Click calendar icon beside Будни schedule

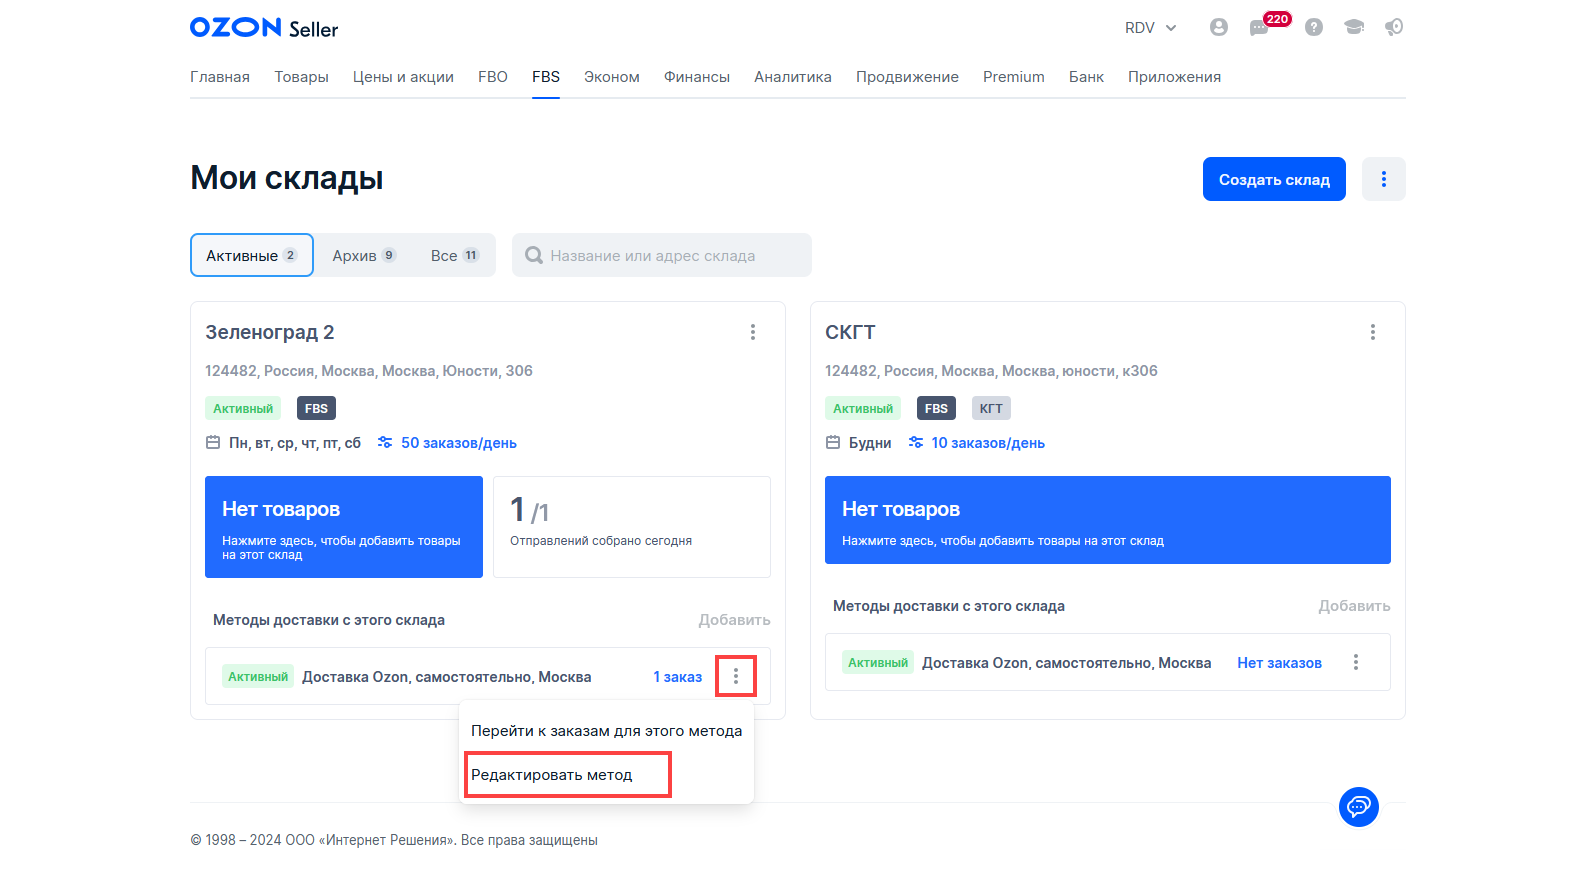[833, 442]
